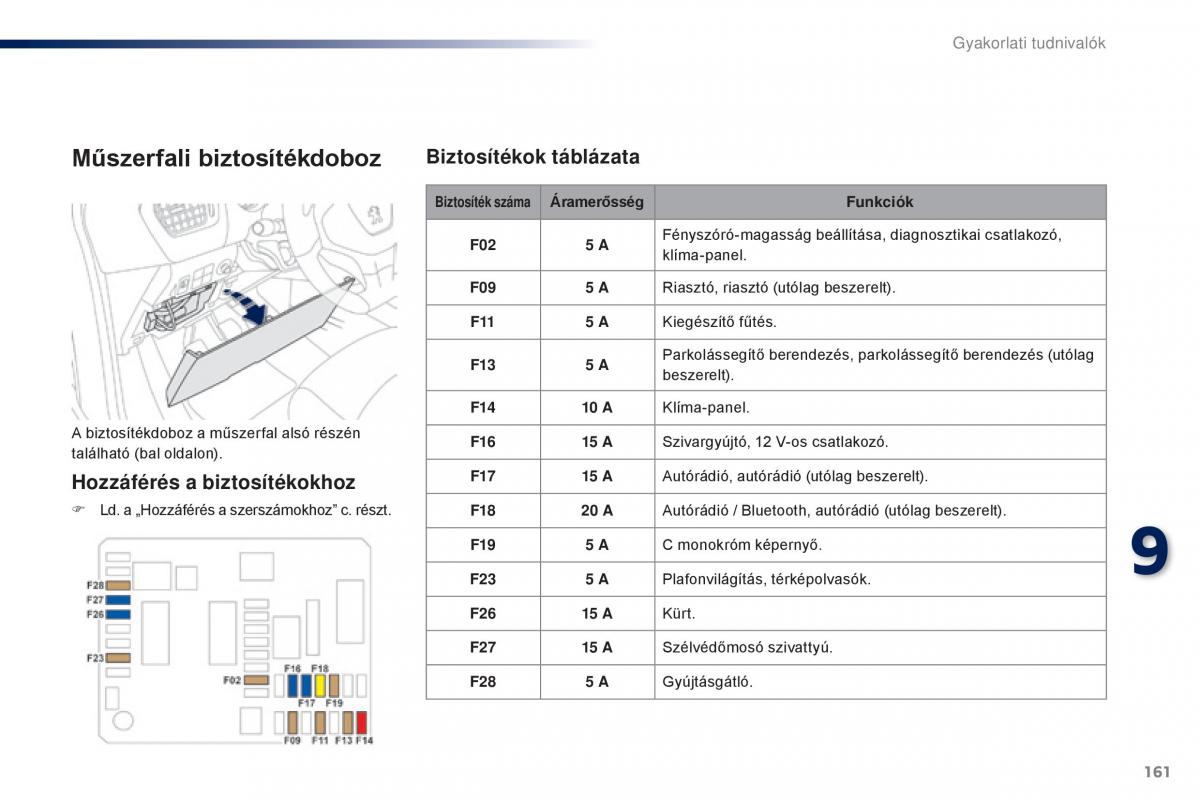Click the red F14 fuse in diagram

[x=362, y=723]
